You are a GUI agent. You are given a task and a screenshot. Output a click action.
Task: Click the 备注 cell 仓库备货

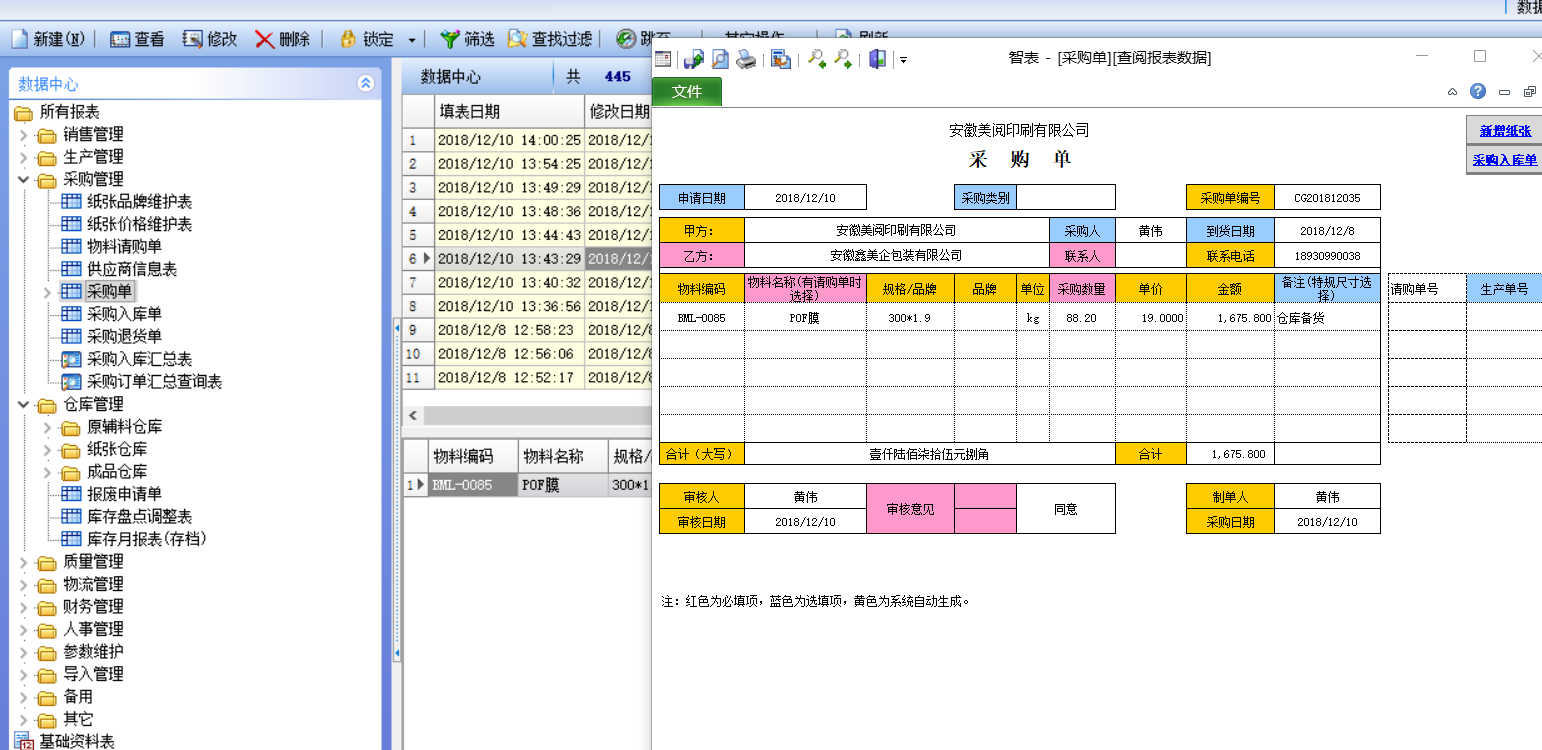1327,318
